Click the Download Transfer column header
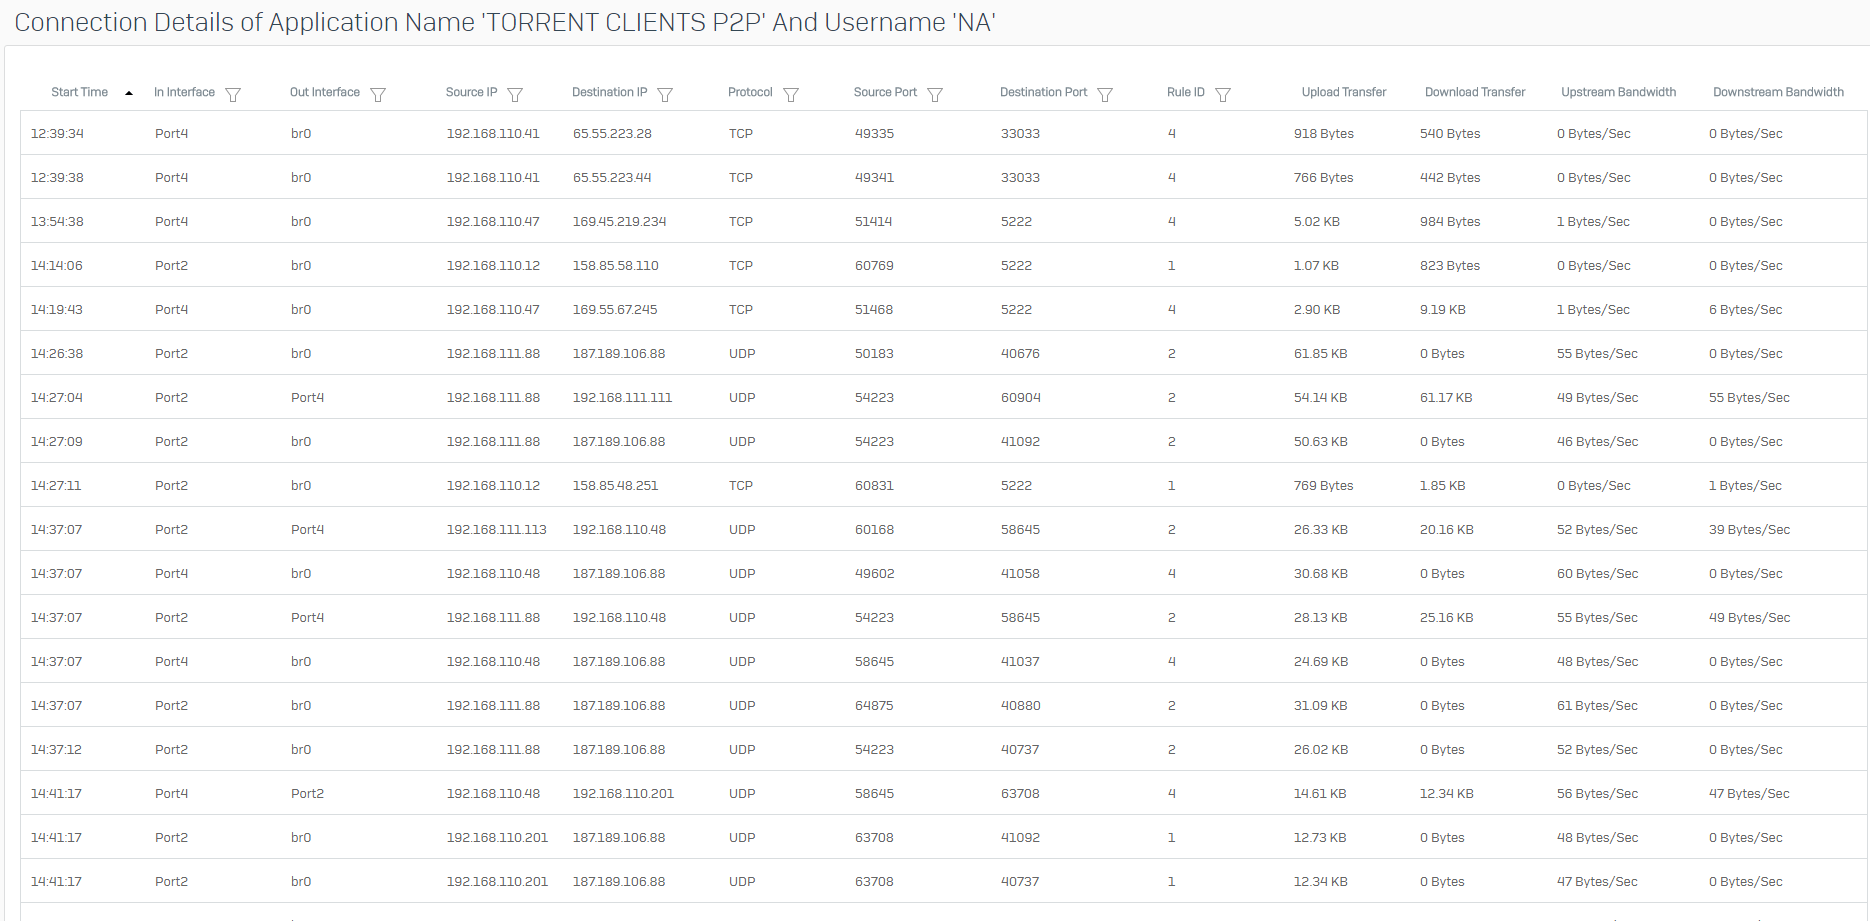This screenshot has height=921, width=1870. pyautogui.click(x=1475, y=92)
